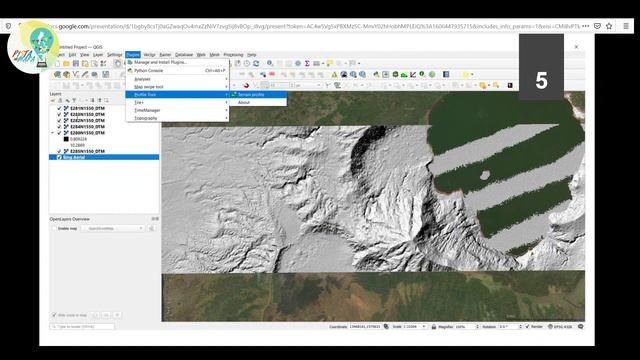Tick the Enable map checkbox in OpenLayers Overview
The image size is (640, 360).
[x=54, y=229]
